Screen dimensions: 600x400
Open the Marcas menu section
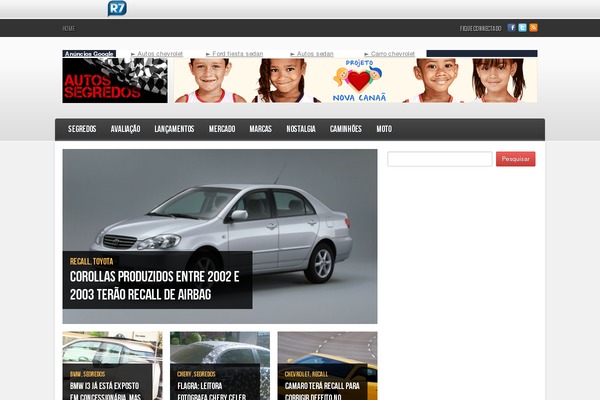pos(261,129)
